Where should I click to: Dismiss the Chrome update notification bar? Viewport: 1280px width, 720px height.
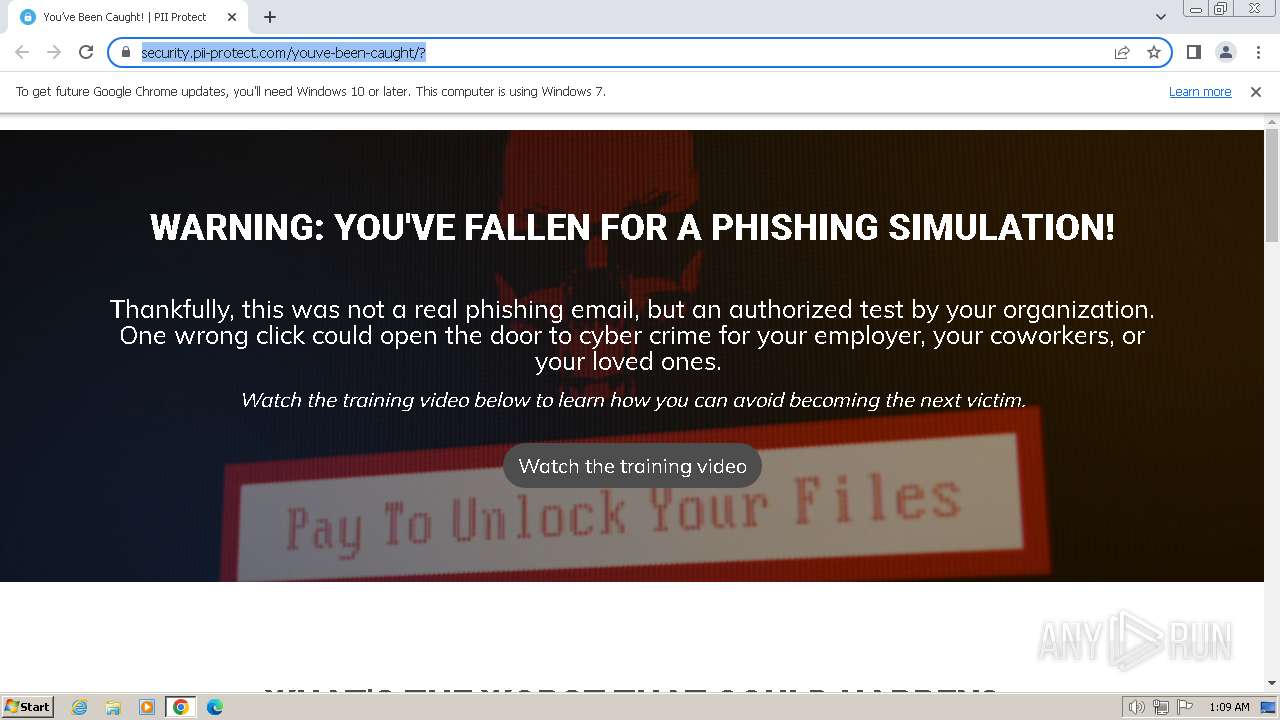pyautogui.click(x=1256, y=91)
